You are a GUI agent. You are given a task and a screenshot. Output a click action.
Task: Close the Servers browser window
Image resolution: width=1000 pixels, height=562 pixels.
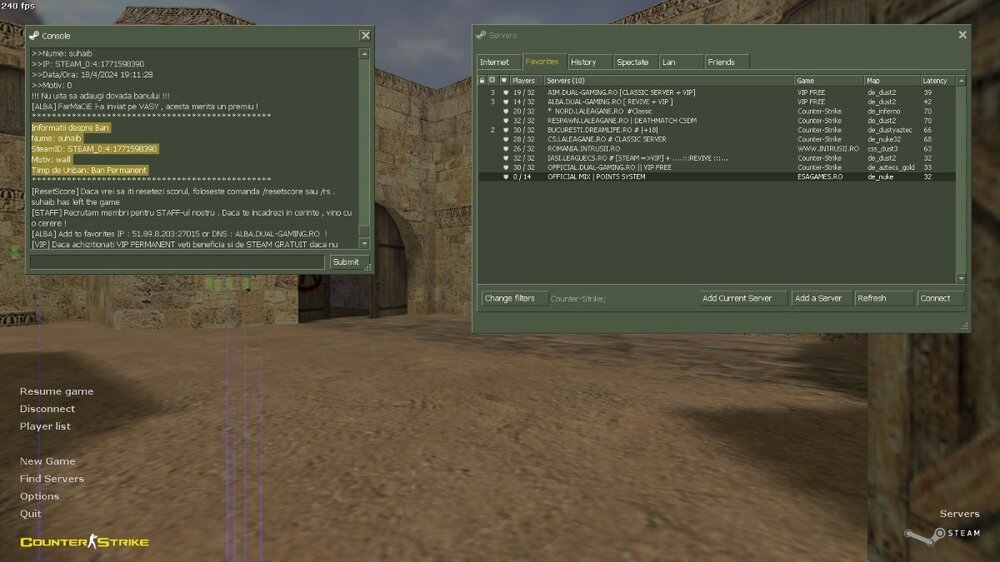point(962,35)
